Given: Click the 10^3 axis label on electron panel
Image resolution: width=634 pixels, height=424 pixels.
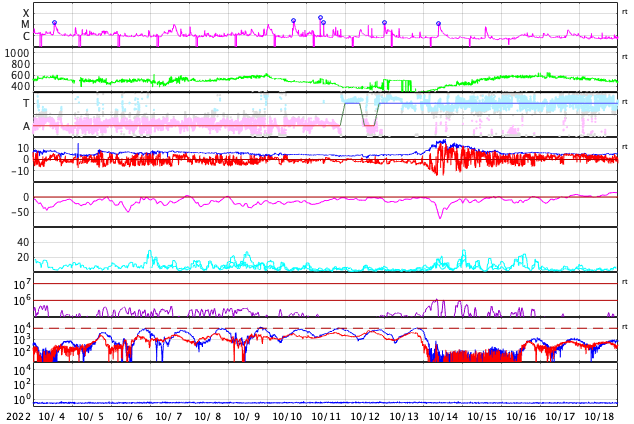Looking at the screenshot, I should point(22,340).
